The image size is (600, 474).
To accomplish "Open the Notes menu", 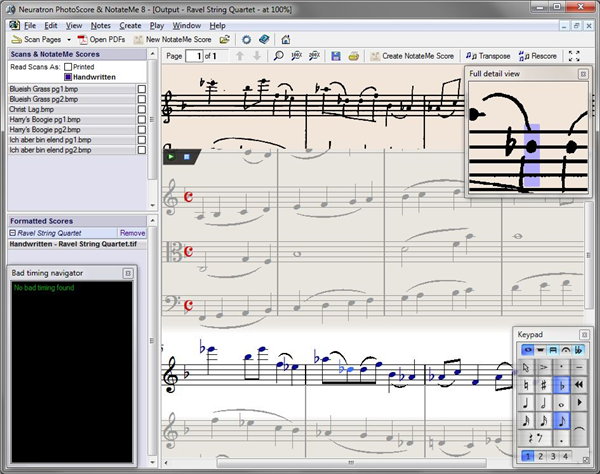I will click(101, 24).
